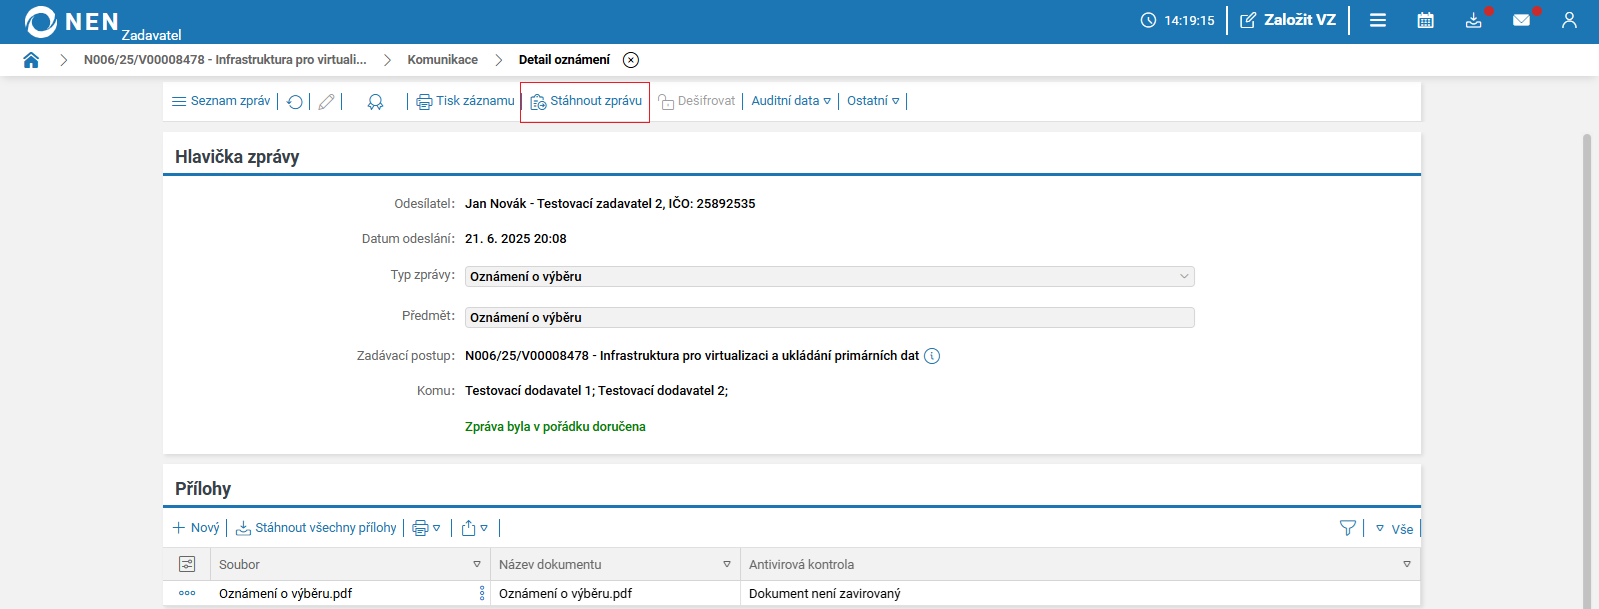
Task: Navigate to Komunikace breadcrumb
Action: point(442,60)
